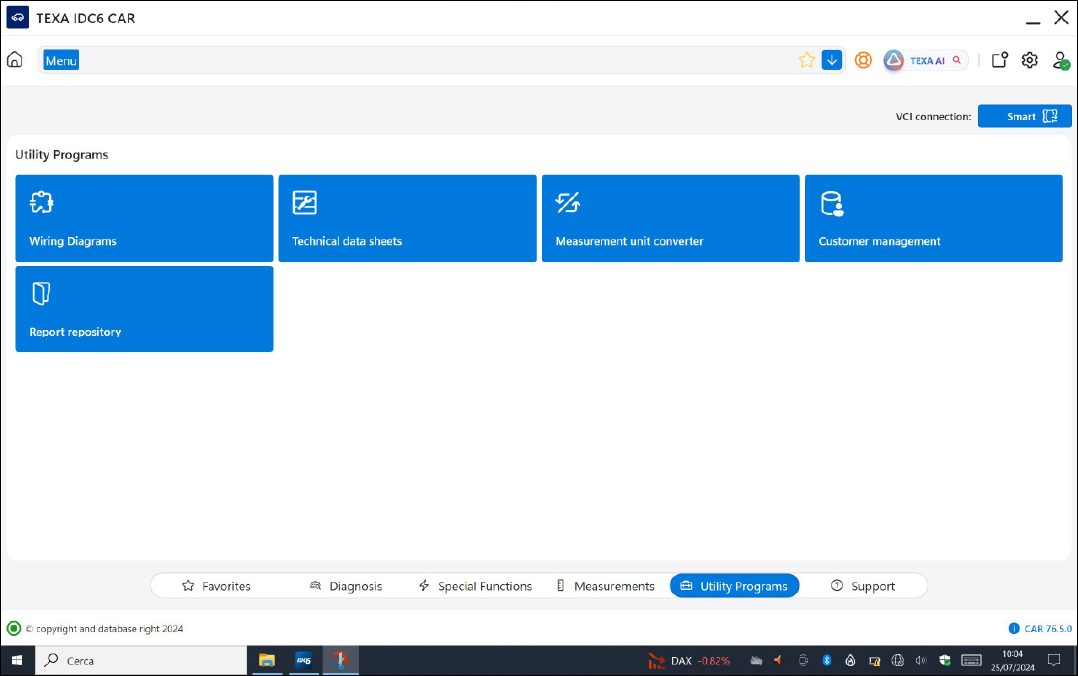The image size is (1078, 676).
Task: Switch to the Special Functions tab
Action: coord(475,586)
